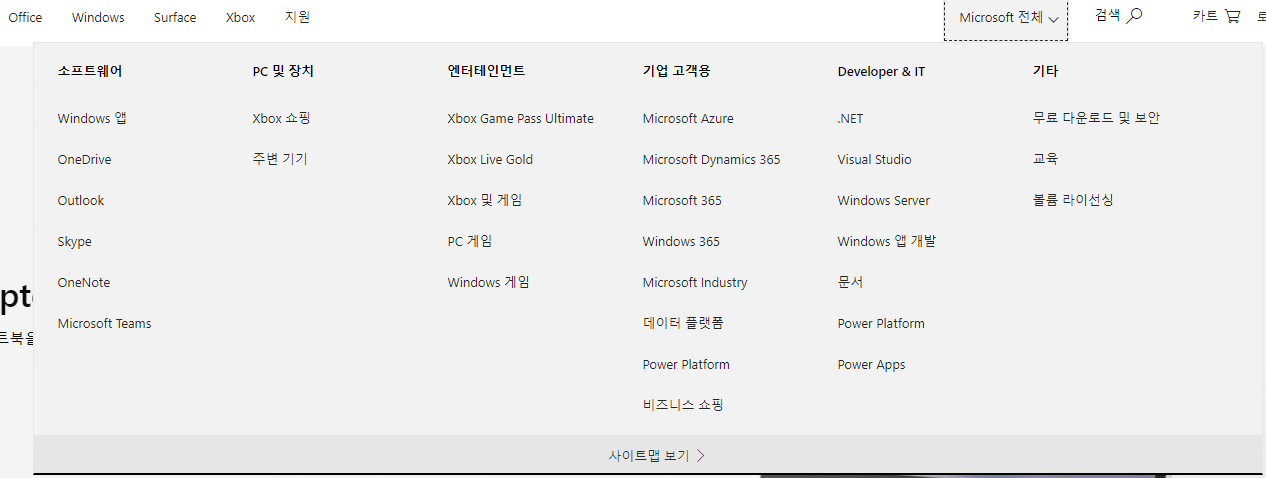1266x478 pixels.
Task: Open 무료 다운로드 및 보안 link
Action: click(1096, 118)
